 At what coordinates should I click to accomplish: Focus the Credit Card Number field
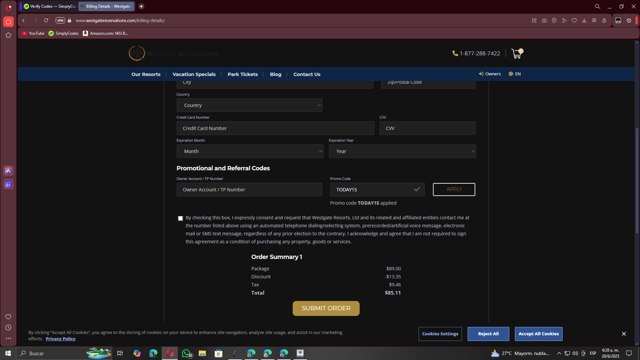275,128
